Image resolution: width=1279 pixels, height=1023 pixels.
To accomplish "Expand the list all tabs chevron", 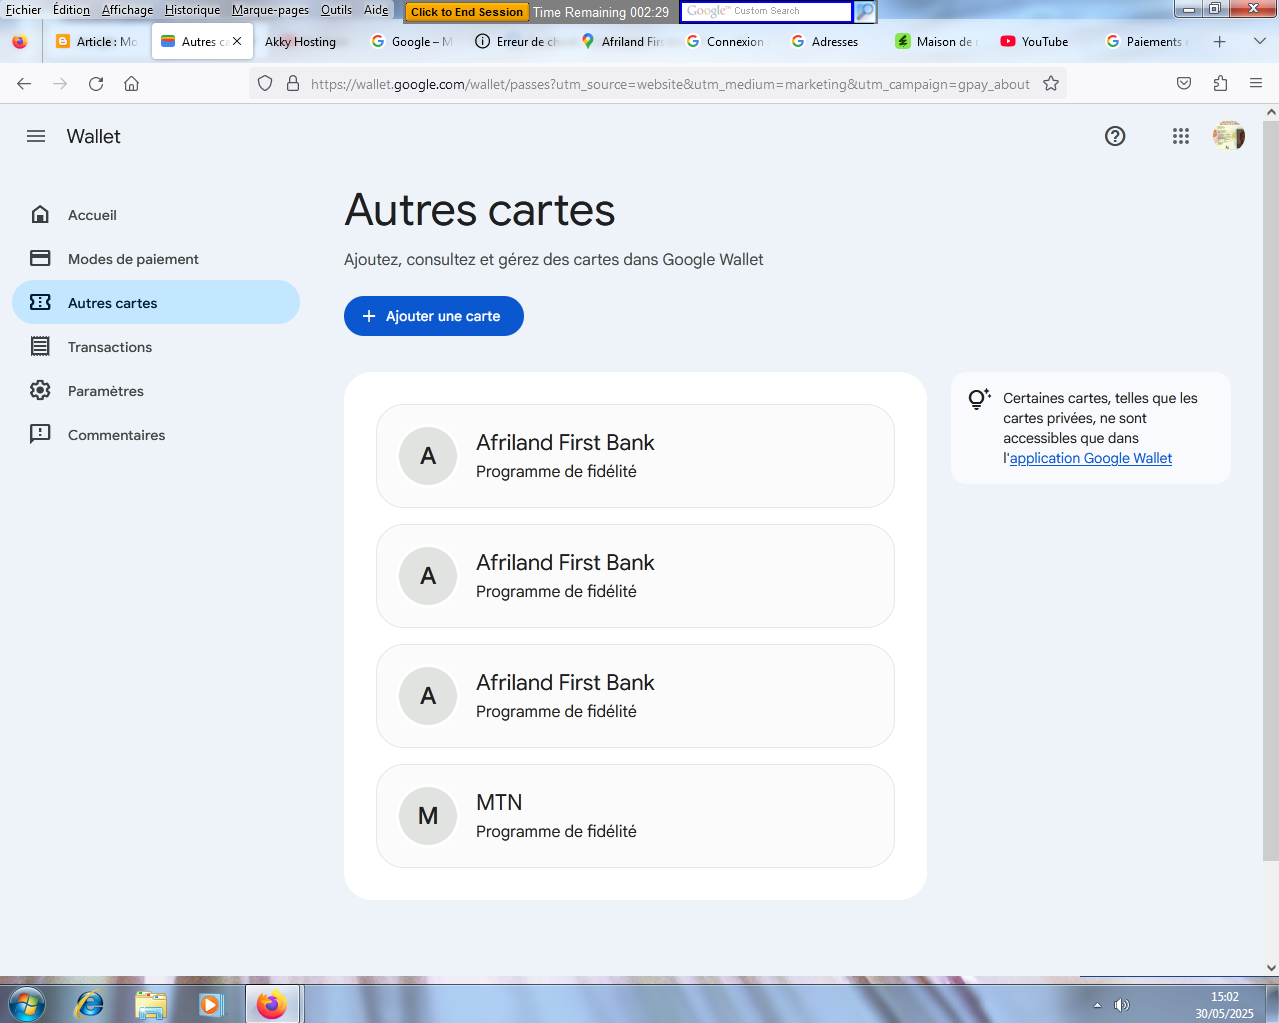I will pos(1259,42).
